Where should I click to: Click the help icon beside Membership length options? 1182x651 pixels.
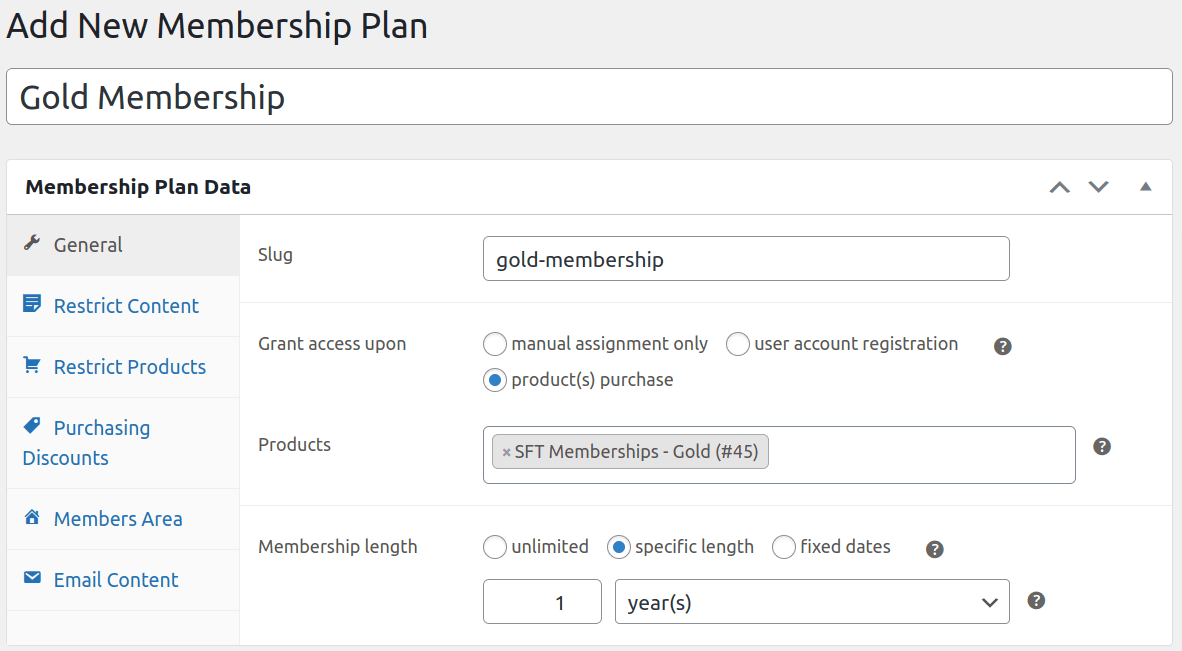[x=934, y=549]
